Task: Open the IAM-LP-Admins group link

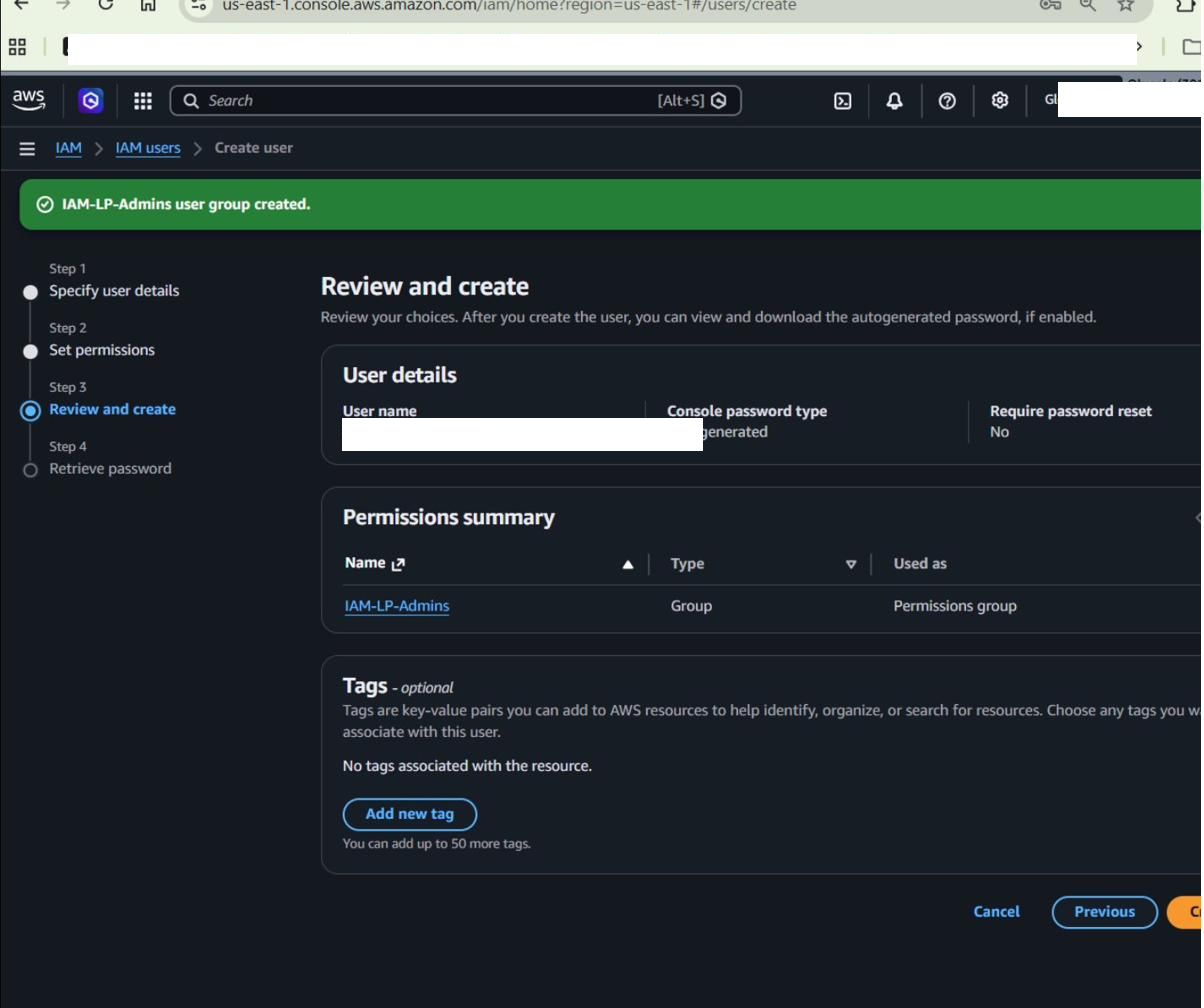Action: pyautogui.click(x=397, y=606)
